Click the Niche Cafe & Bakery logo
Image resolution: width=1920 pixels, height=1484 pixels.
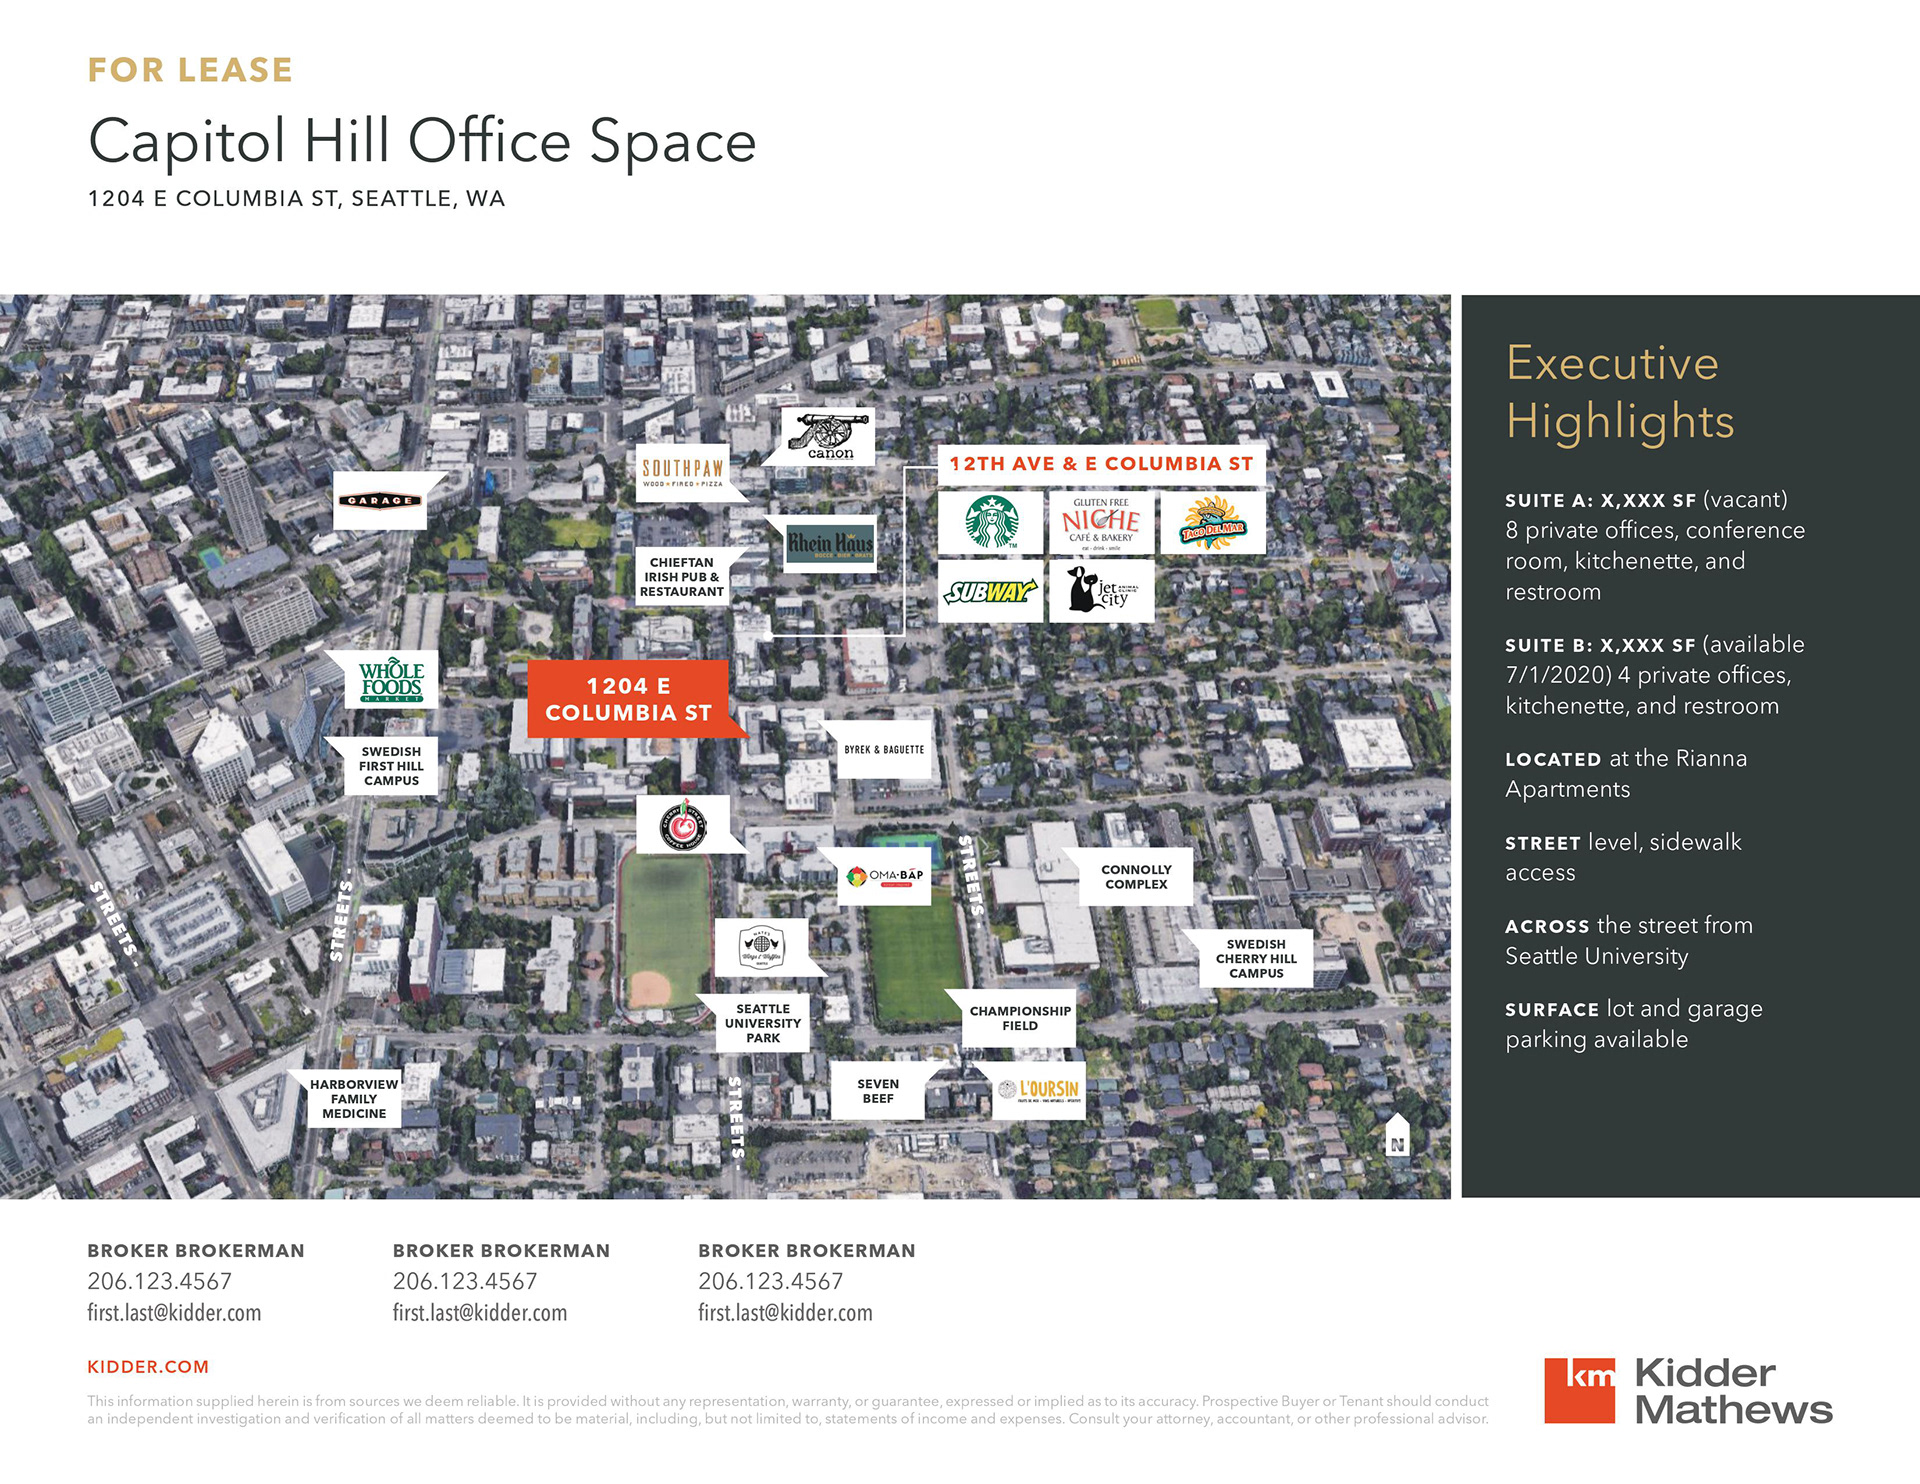point(1101,522)
